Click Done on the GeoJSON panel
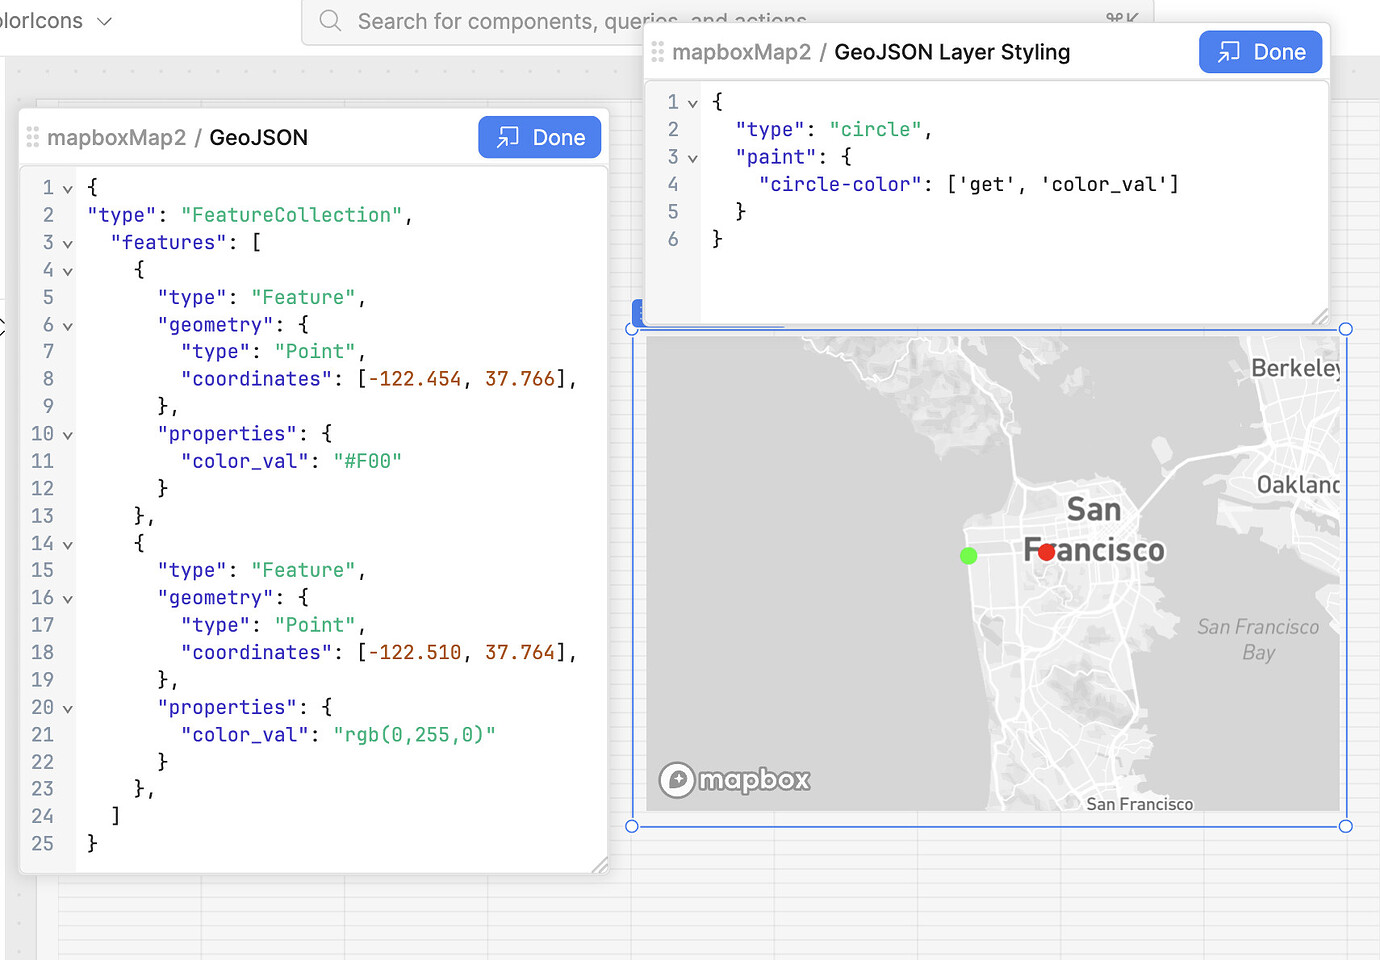 [540, 137]
